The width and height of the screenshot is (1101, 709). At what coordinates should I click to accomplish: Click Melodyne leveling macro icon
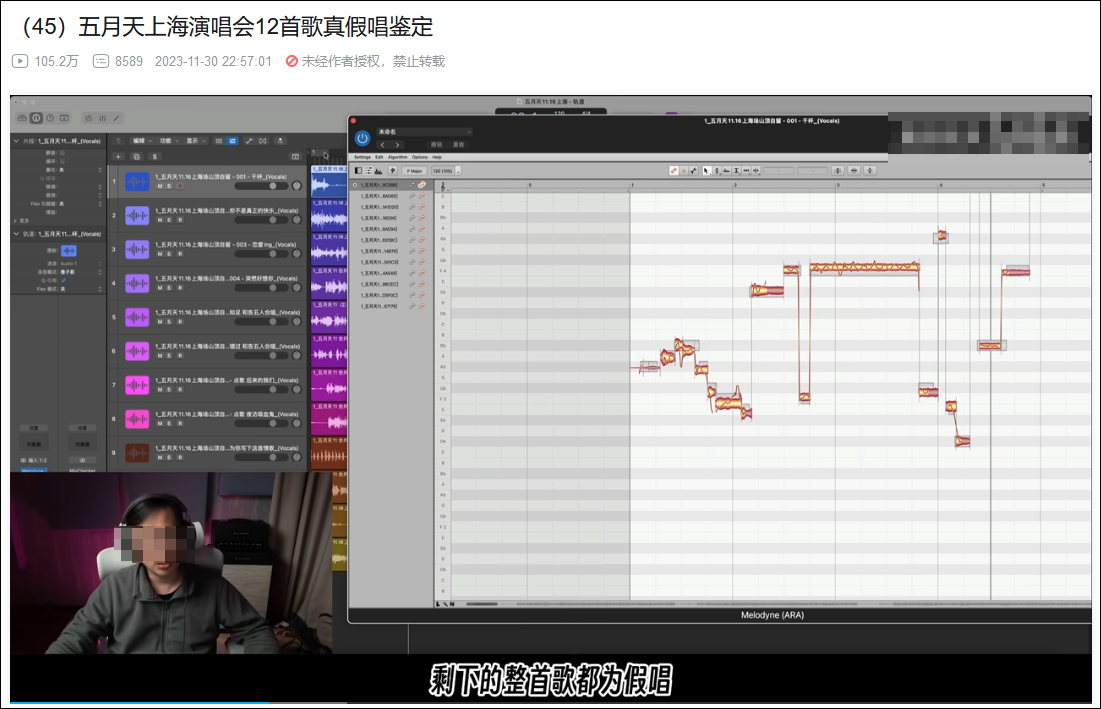(x=870, y=171)
